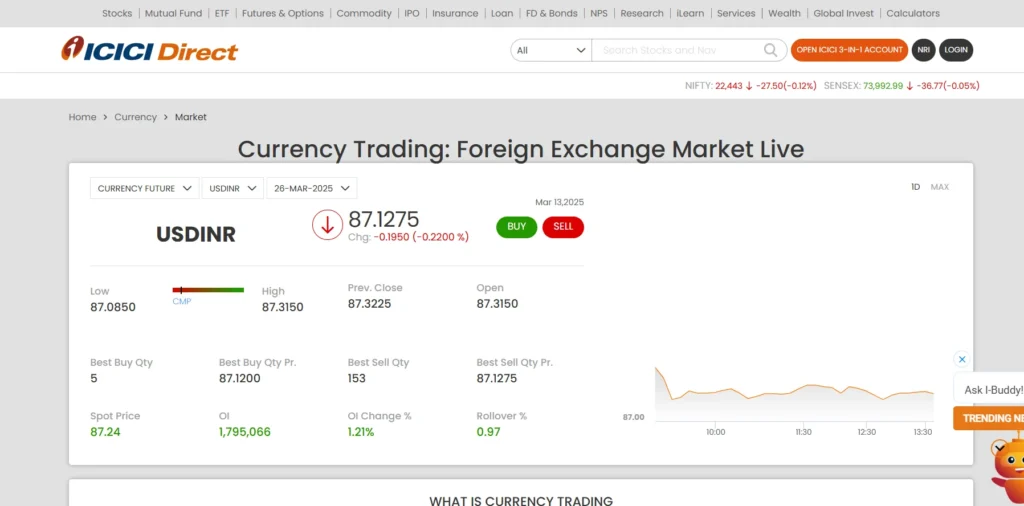Click the OI value 1,795,066
The image size is (1024, 506).
click(x=245, y=432)
